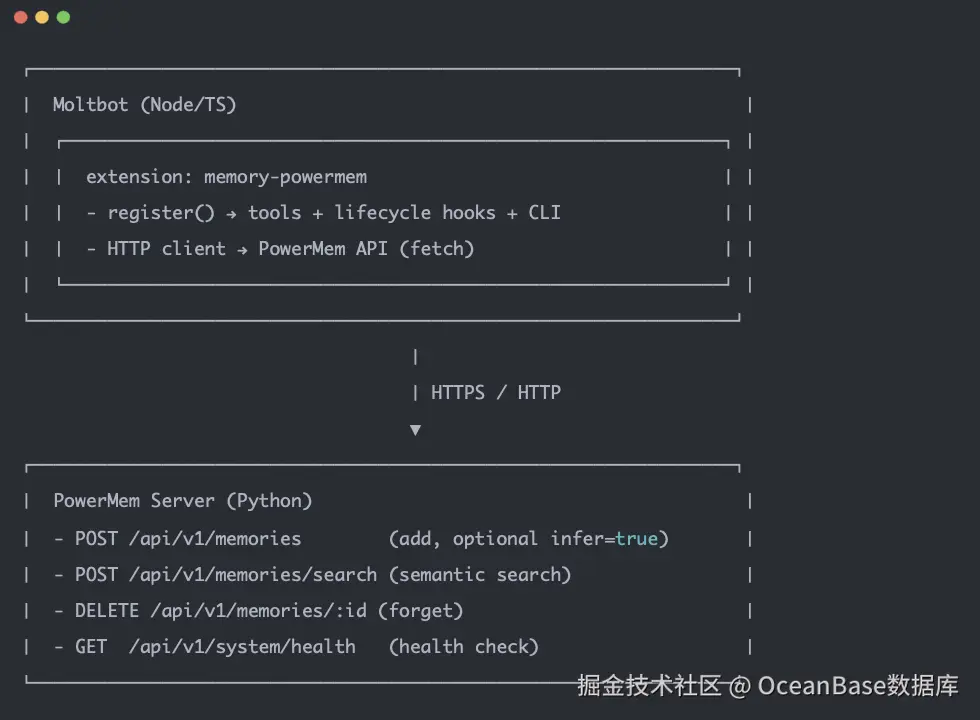Click the "POST /api/v1/memories/search" endpoint
980x720 pixels.
226,575
